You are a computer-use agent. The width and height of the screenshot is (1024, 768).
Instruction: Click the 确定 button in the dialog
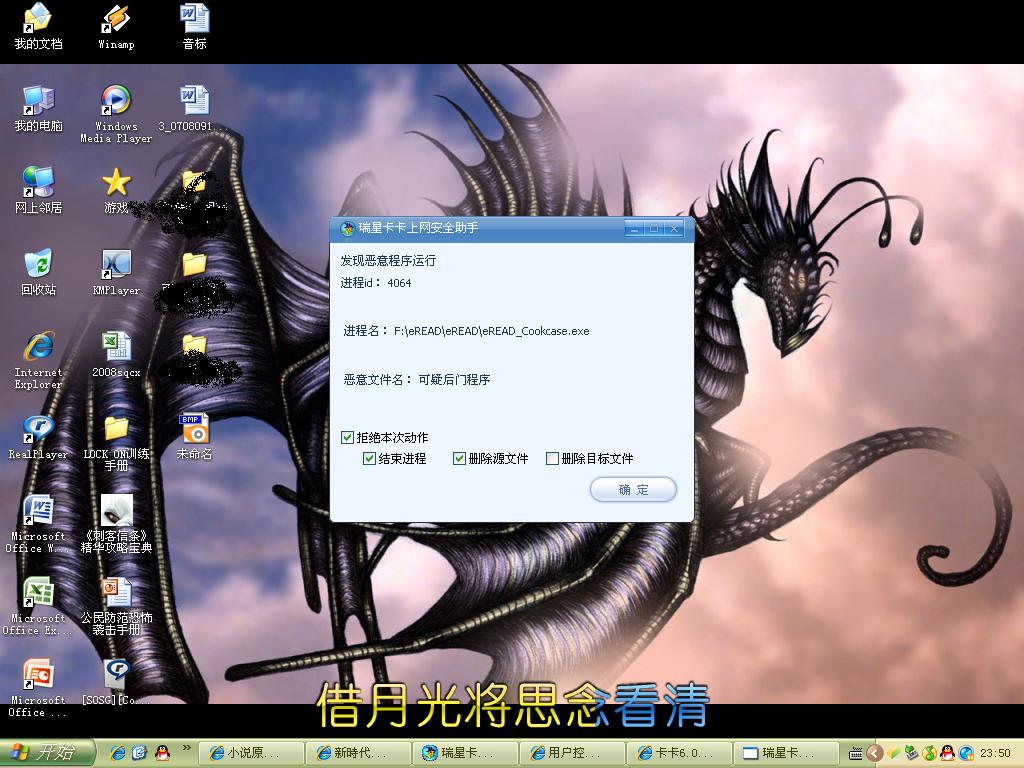tap(633, 489)
